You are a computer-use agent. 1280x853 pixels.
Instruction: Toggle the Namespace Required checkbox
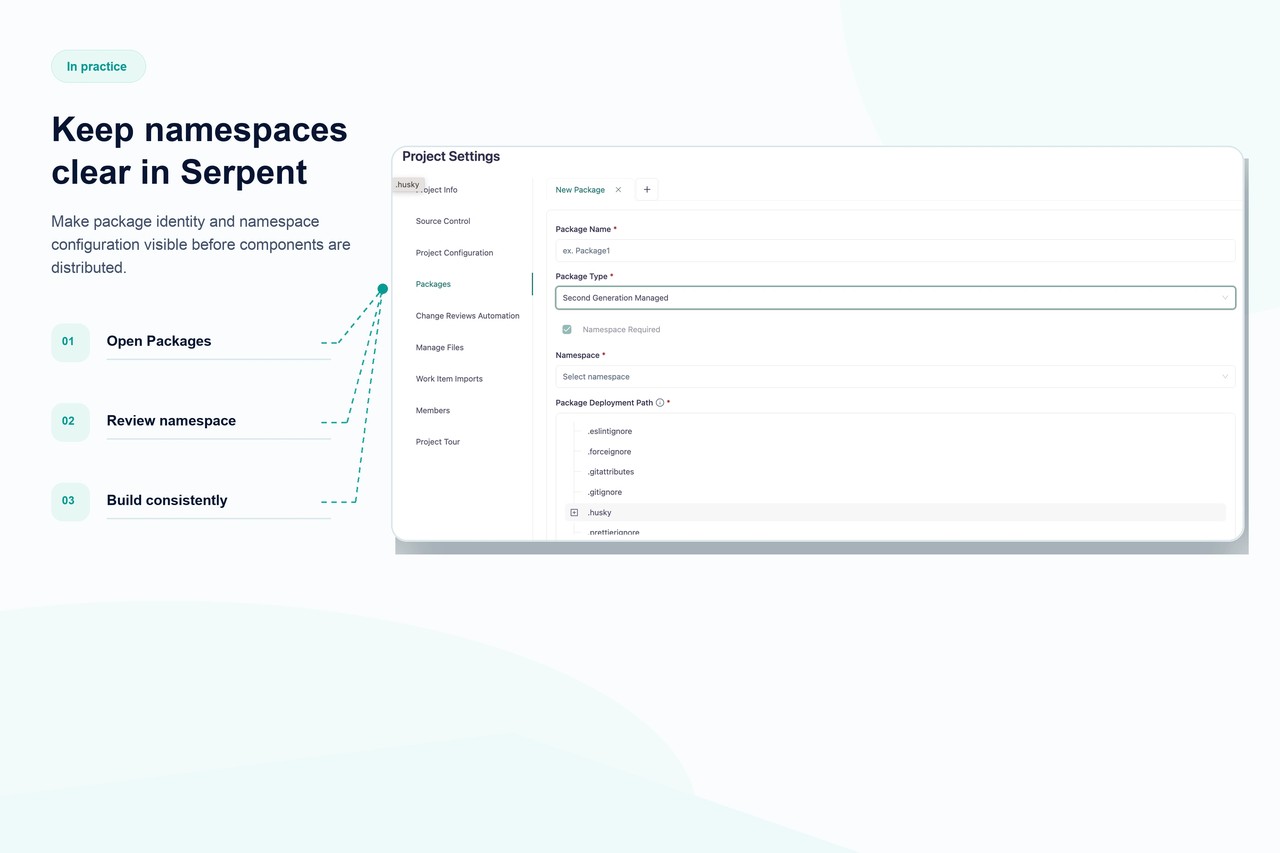(x=567, y=329)
